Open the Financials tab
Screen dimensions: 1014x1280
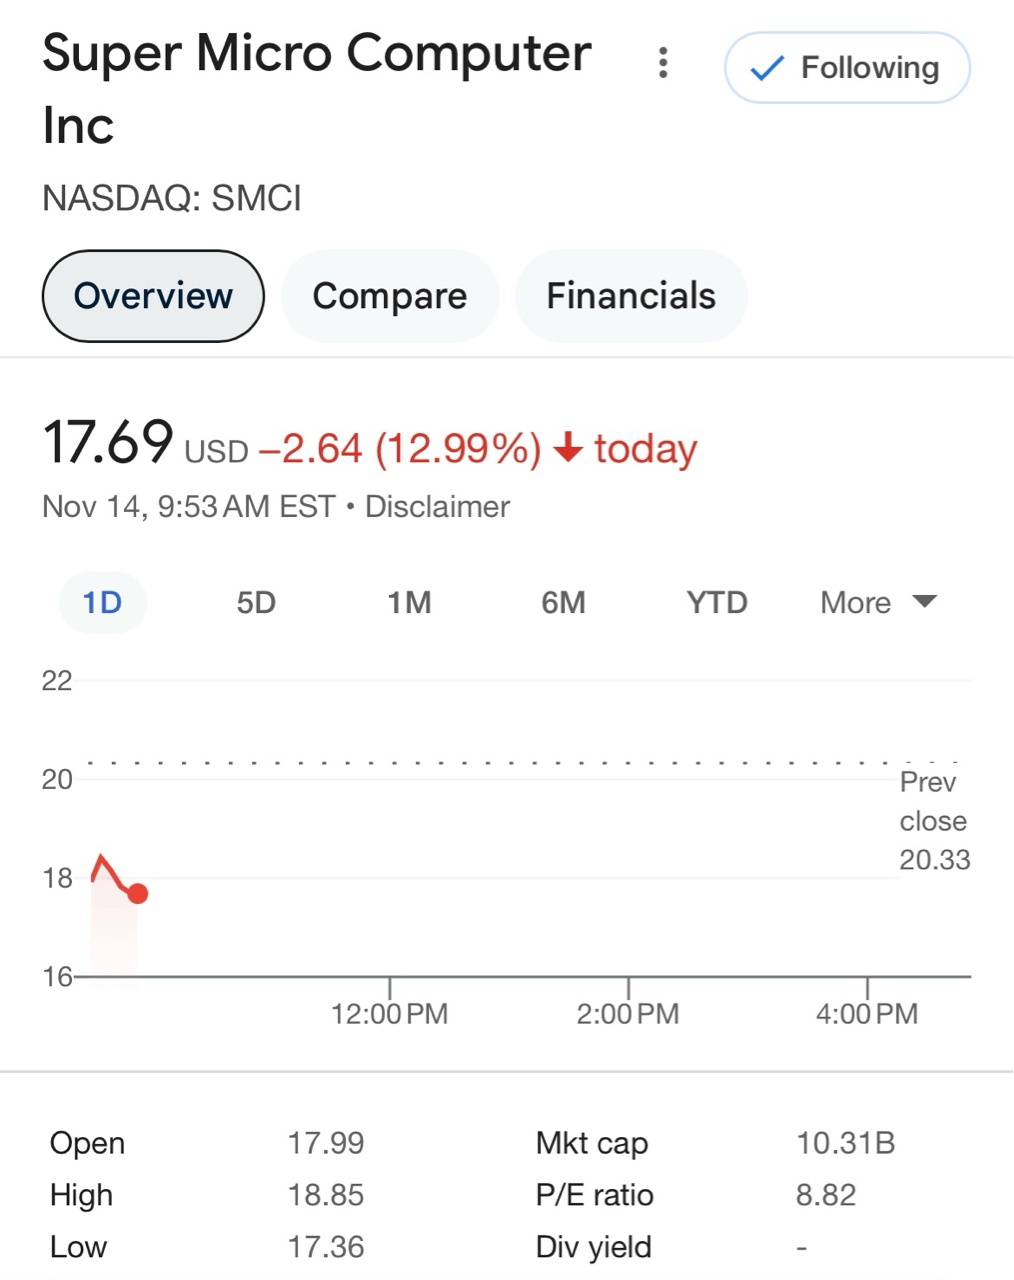point(631,296)
